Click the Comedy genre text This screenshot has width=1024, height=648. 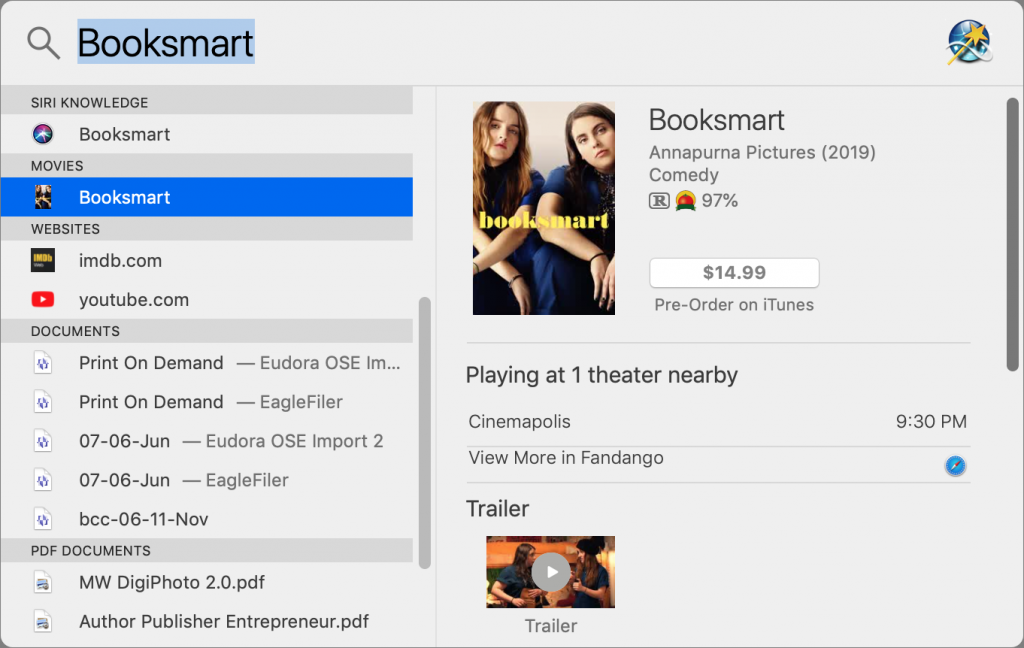tap(684, 175)
